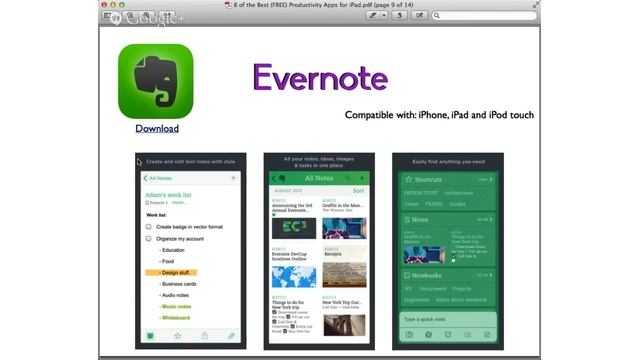Image resolution: width=640 pixels, height=360 pixels.
Task: Click the rotate page button
Action: tap(399, 16)
